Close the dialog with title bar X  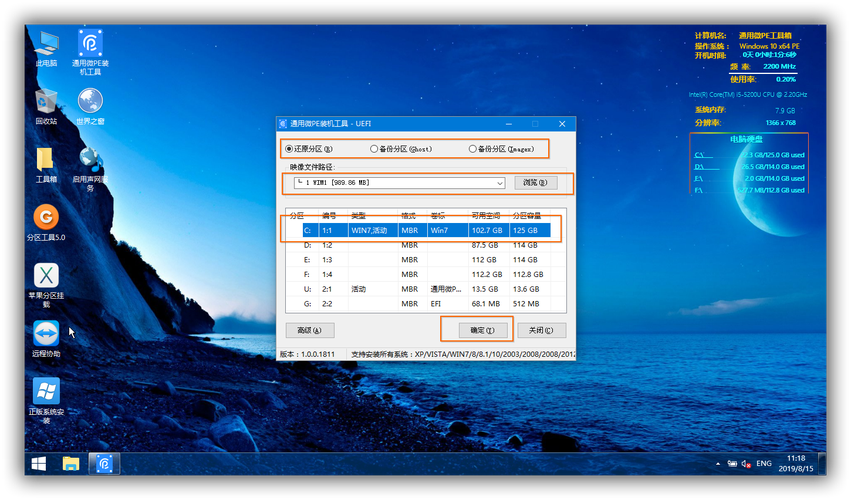point(562,124)
